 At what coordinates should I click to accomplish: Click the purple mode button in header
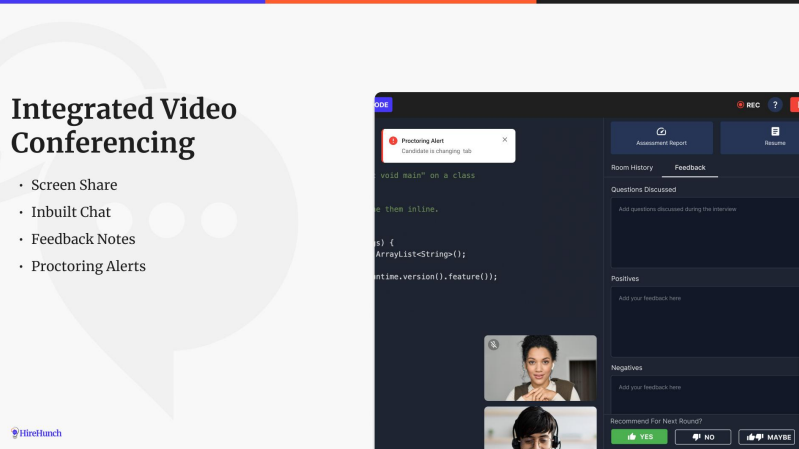click(x=383, y=105)
